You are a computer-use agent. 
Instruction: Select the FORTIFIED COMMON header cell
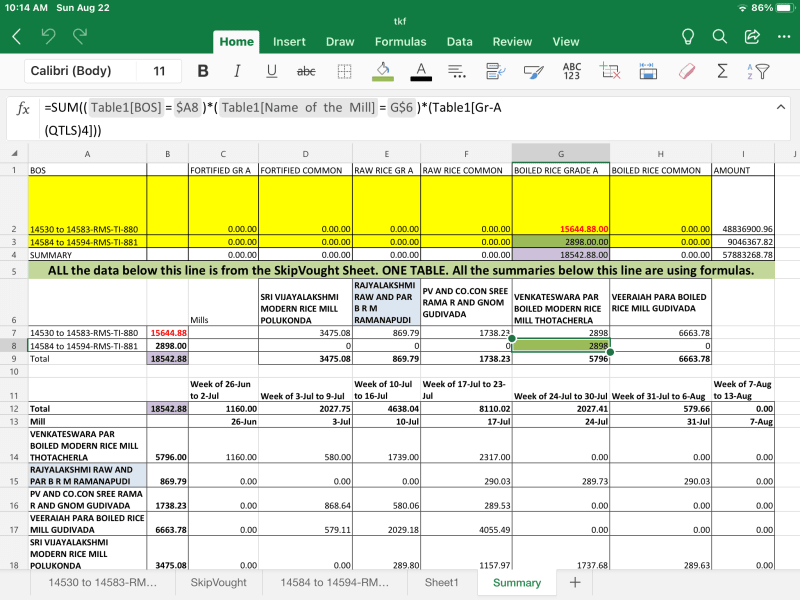pos(305,170)
